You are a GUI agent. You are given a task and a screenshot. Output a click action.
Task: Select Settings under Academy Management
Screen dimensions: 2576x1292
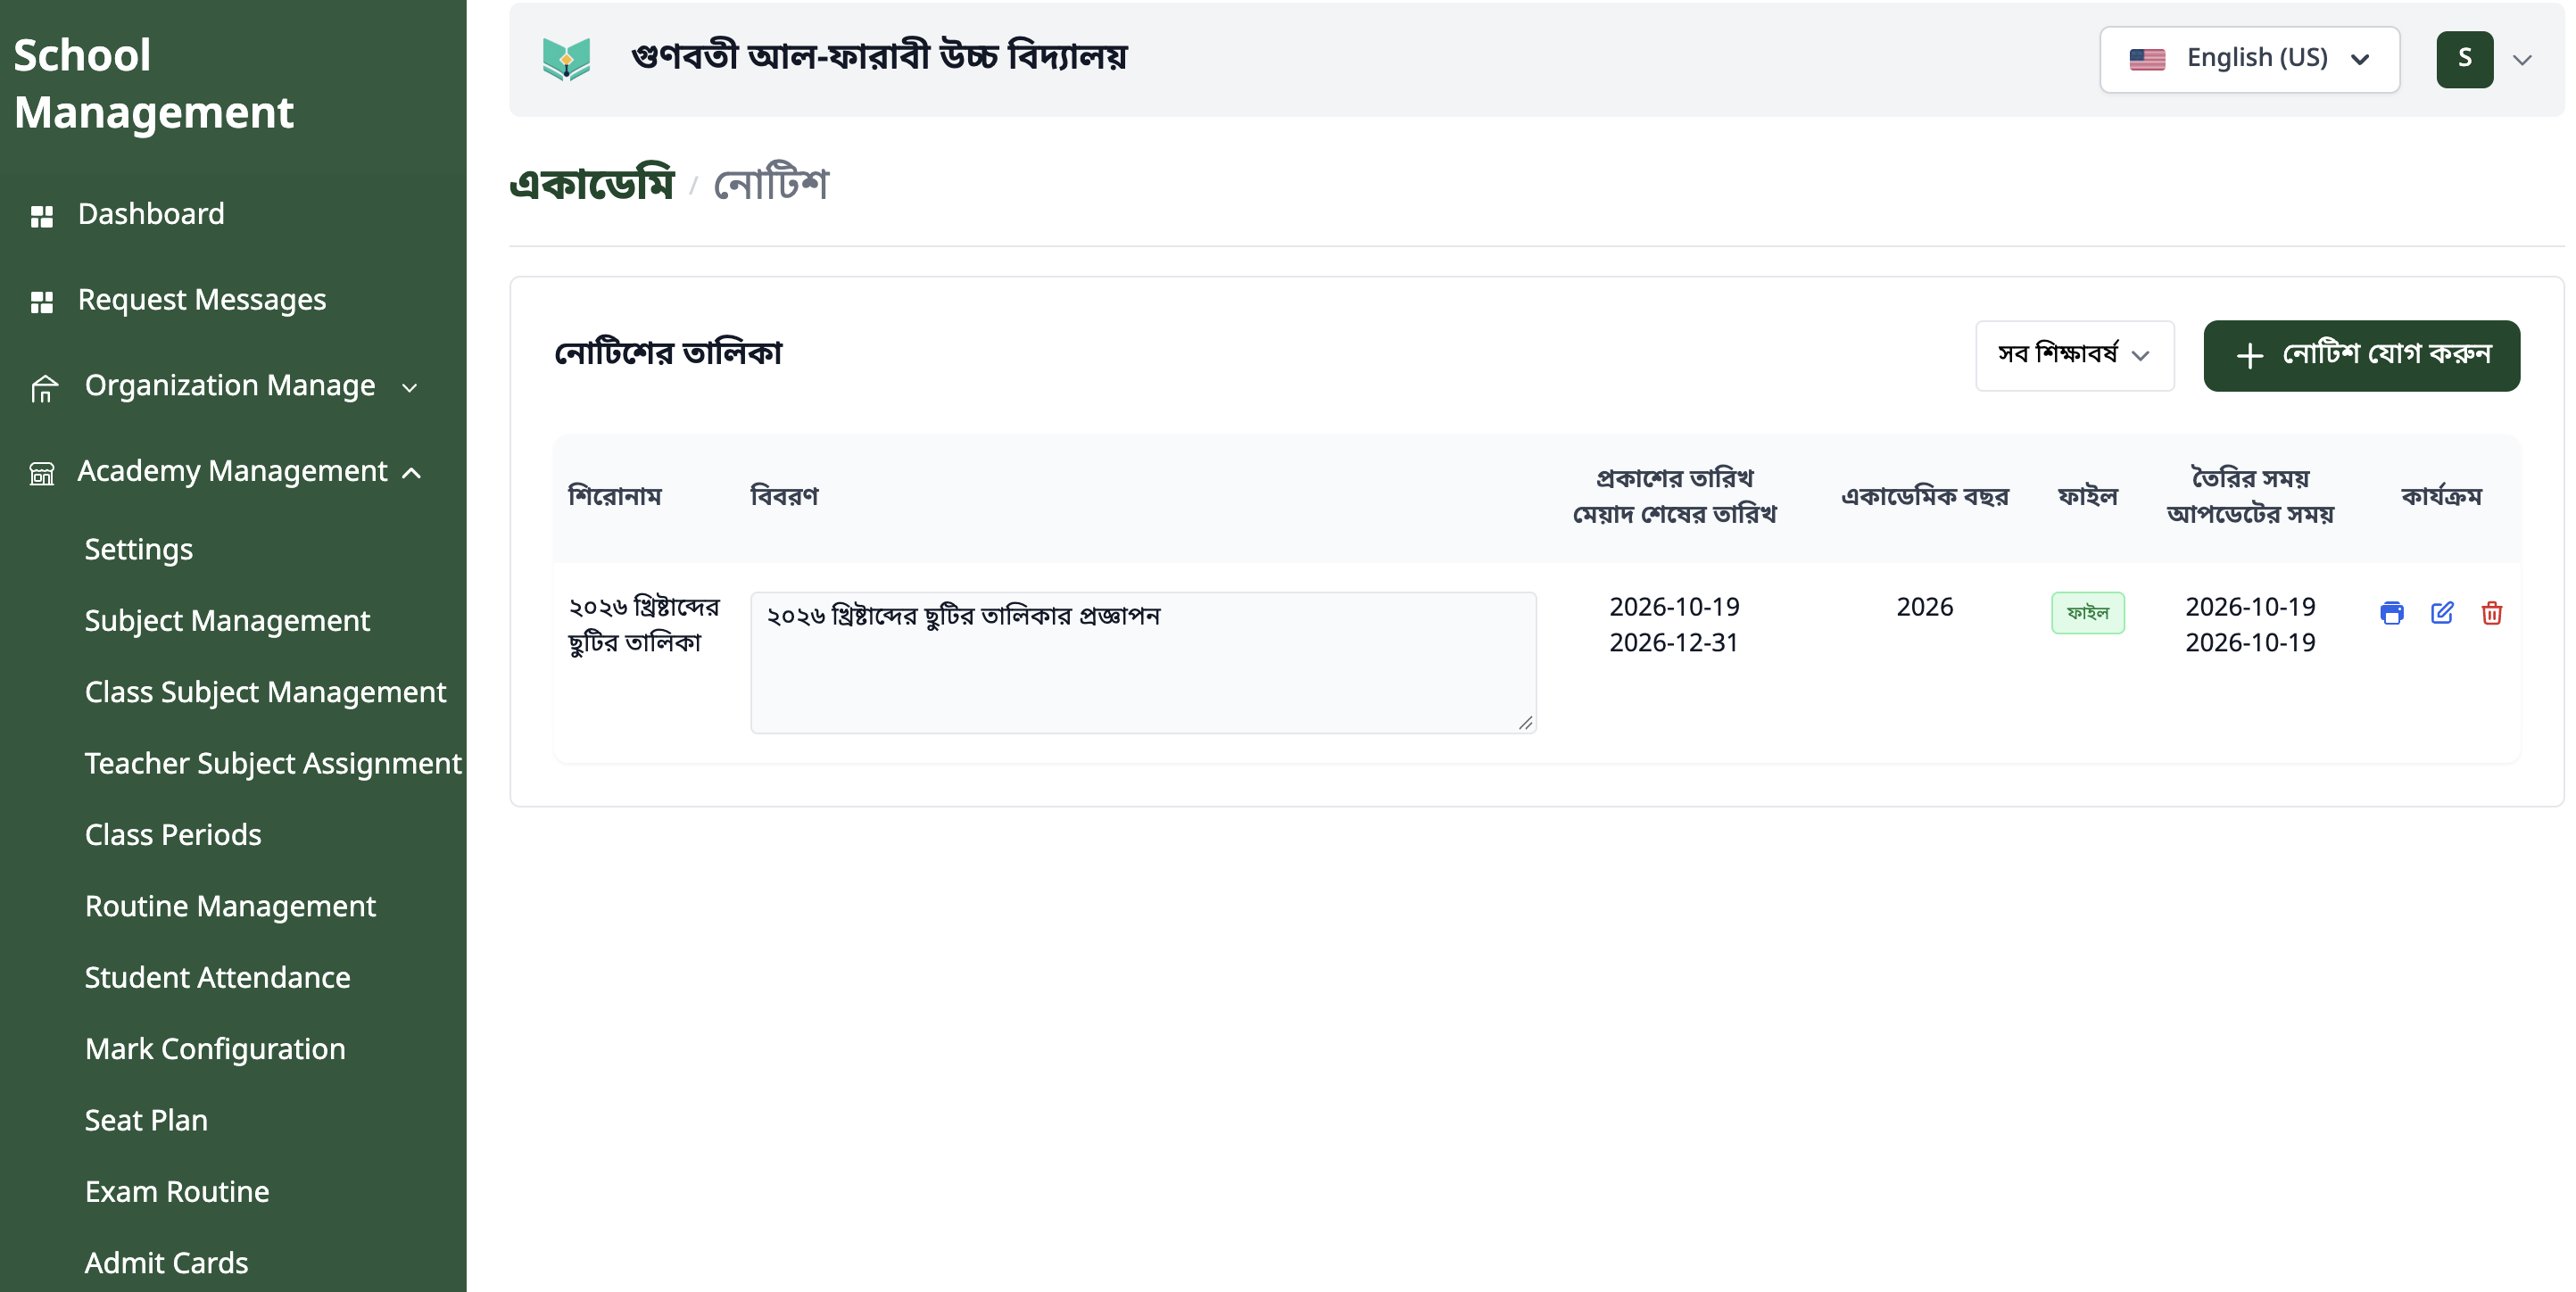139,550
